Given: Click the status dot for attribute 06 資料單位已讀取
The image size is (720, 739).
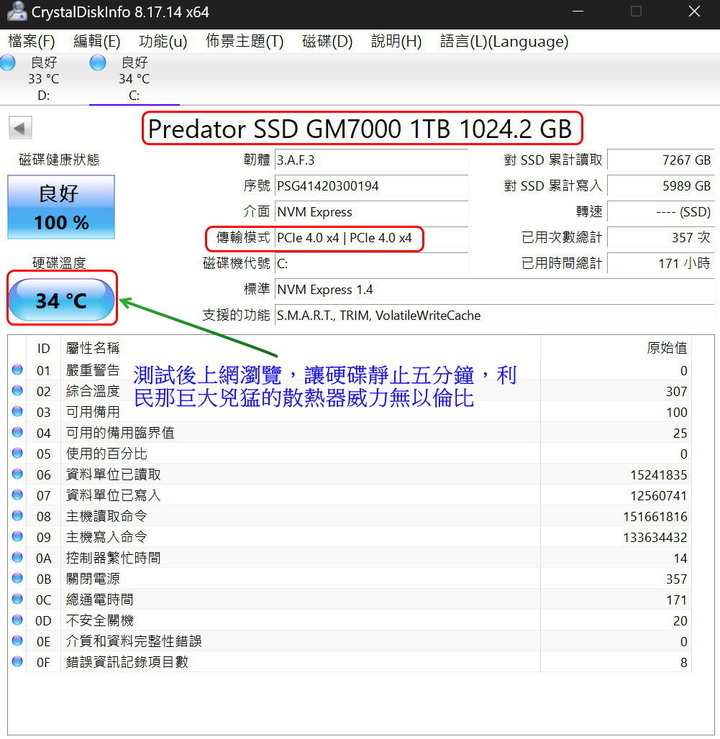Looking at the screenshot, I should click(17, 474).
